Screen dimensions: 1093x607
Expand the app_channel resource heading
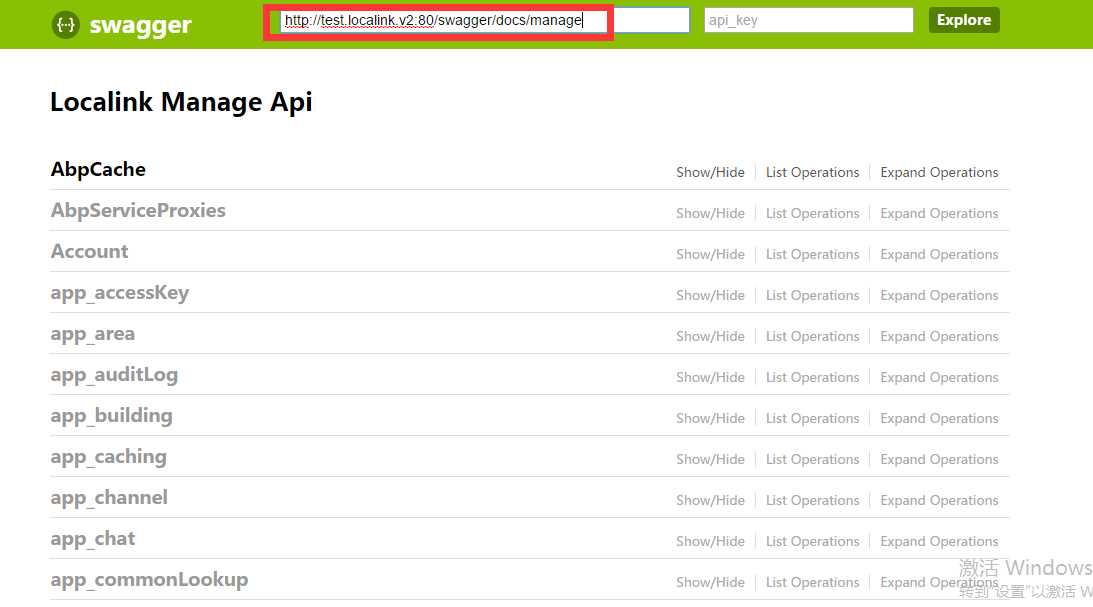109,498
